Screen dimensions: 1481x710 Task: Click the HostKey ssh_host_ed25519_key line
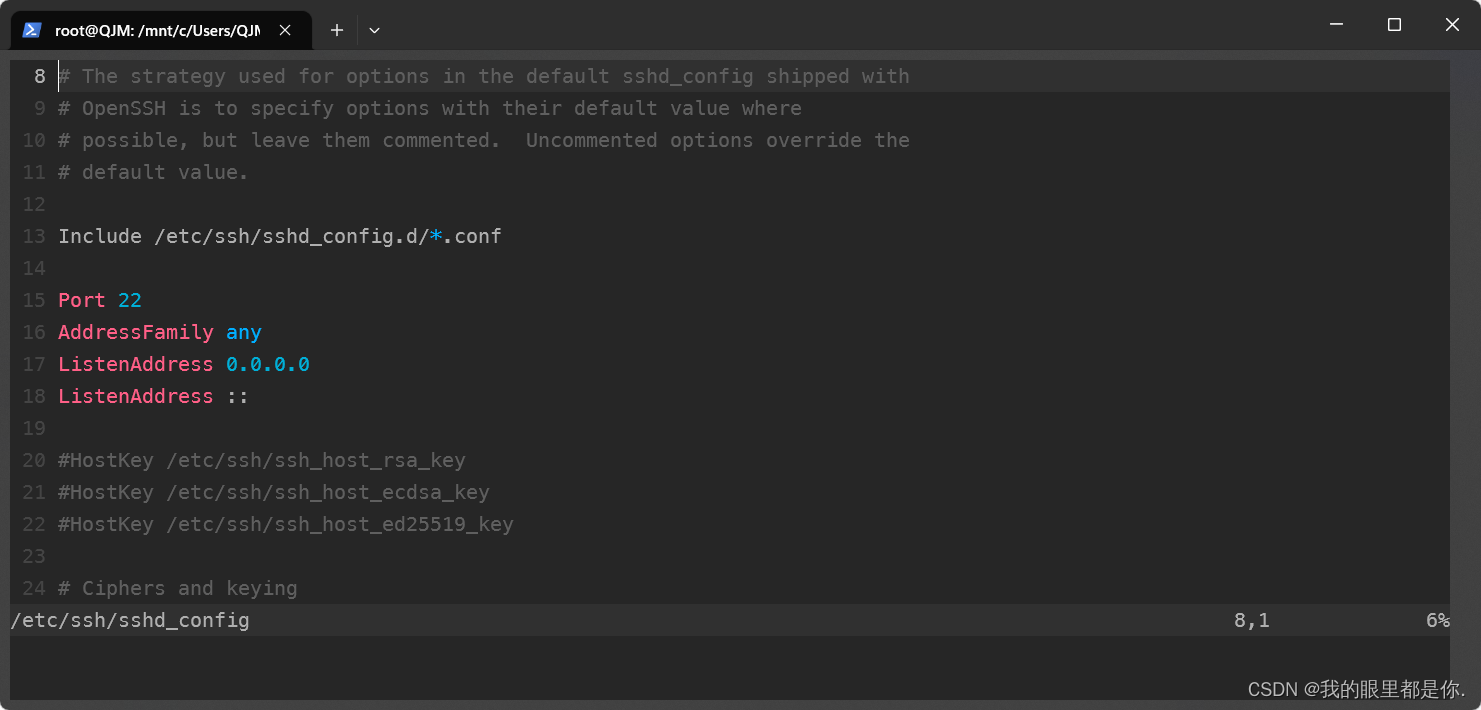(285, 524)
